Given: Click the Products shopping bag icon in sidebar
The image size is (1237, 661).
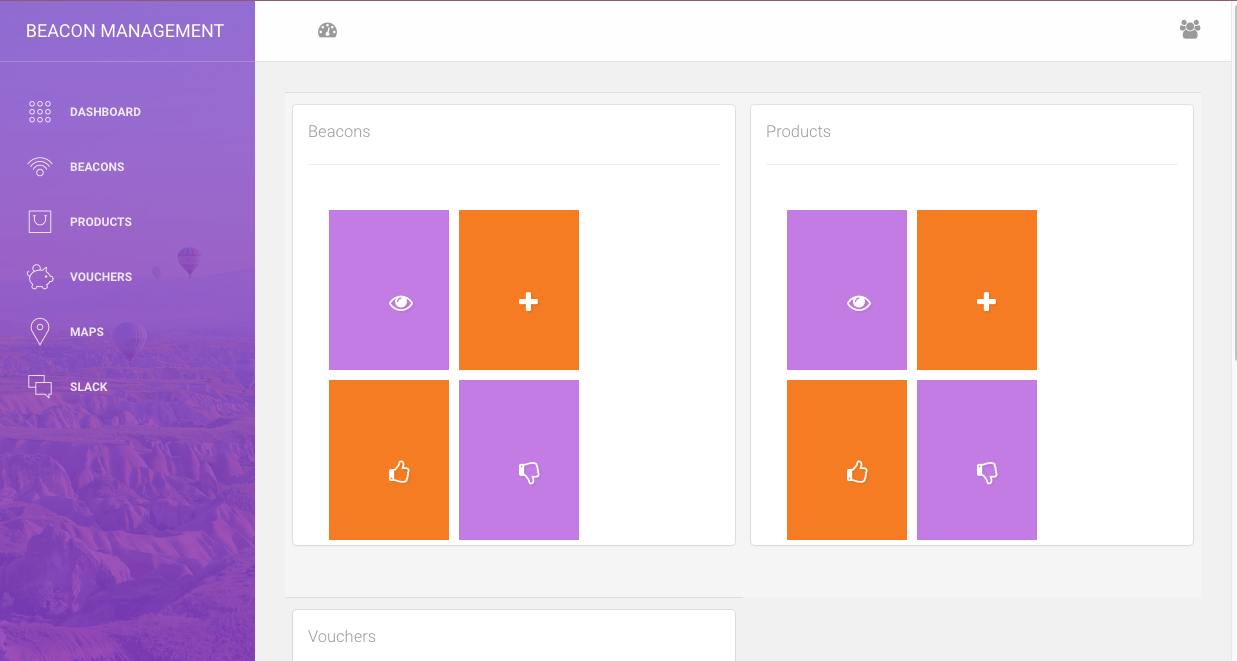Looking at the screenshot, I should click(x=40, y=222).
